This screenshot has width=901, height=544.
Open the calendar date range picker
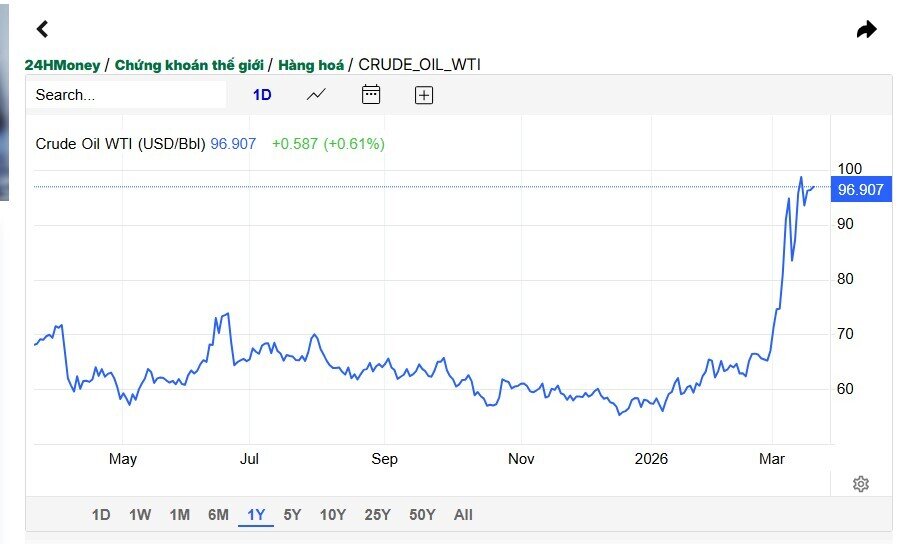point(371,94)
